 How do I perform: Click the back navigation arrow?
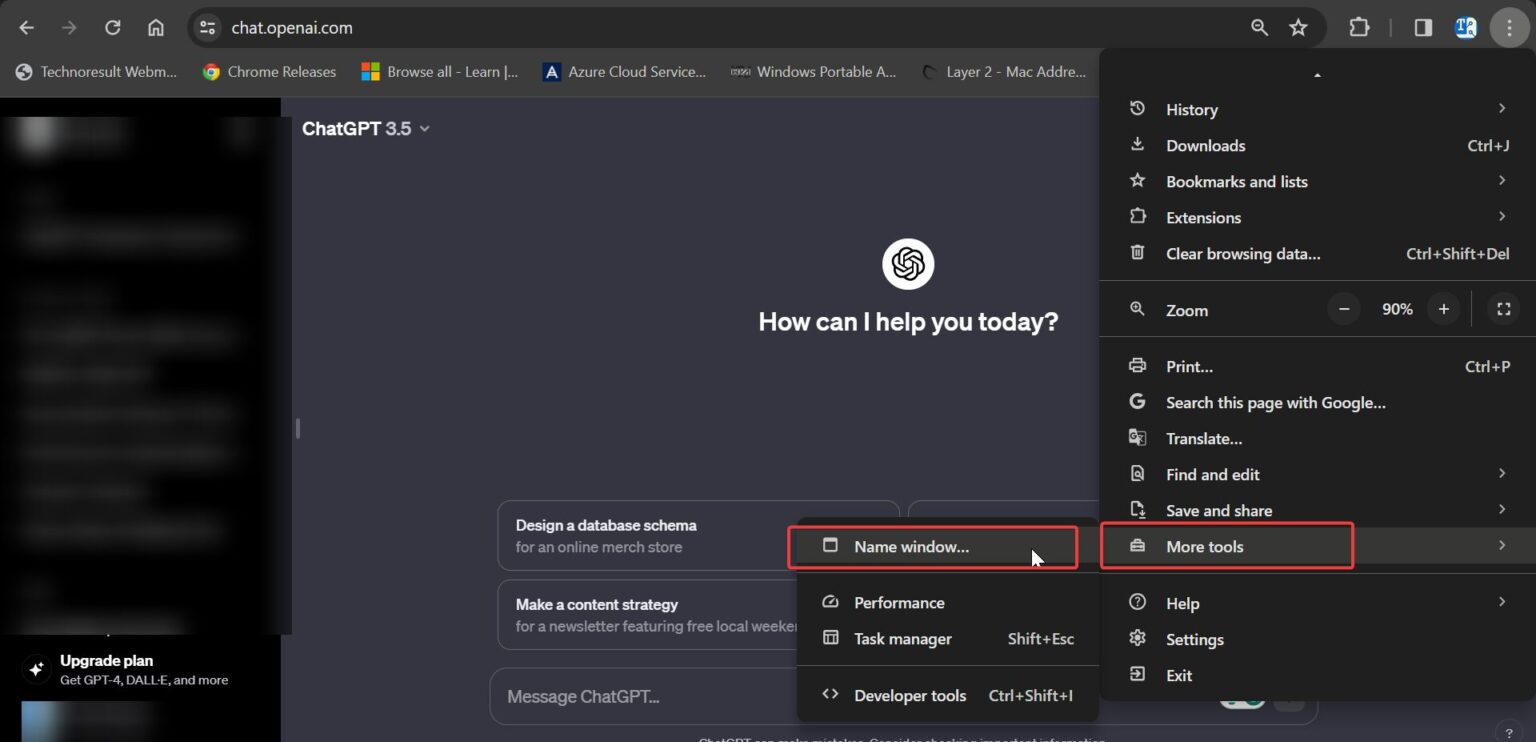point(26,28)
